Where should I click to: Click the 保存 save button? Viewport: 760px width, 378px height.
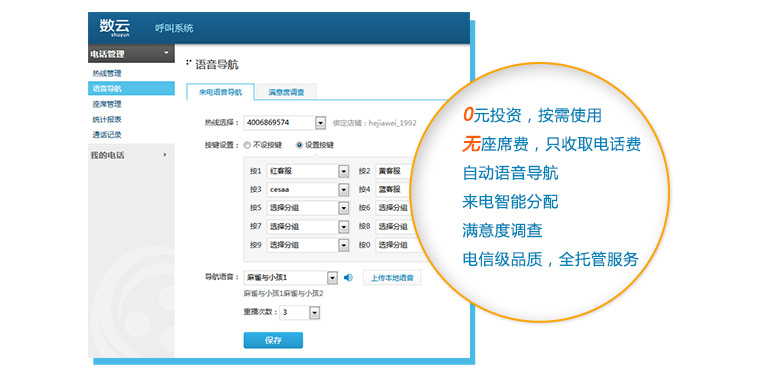coord(273,340)
